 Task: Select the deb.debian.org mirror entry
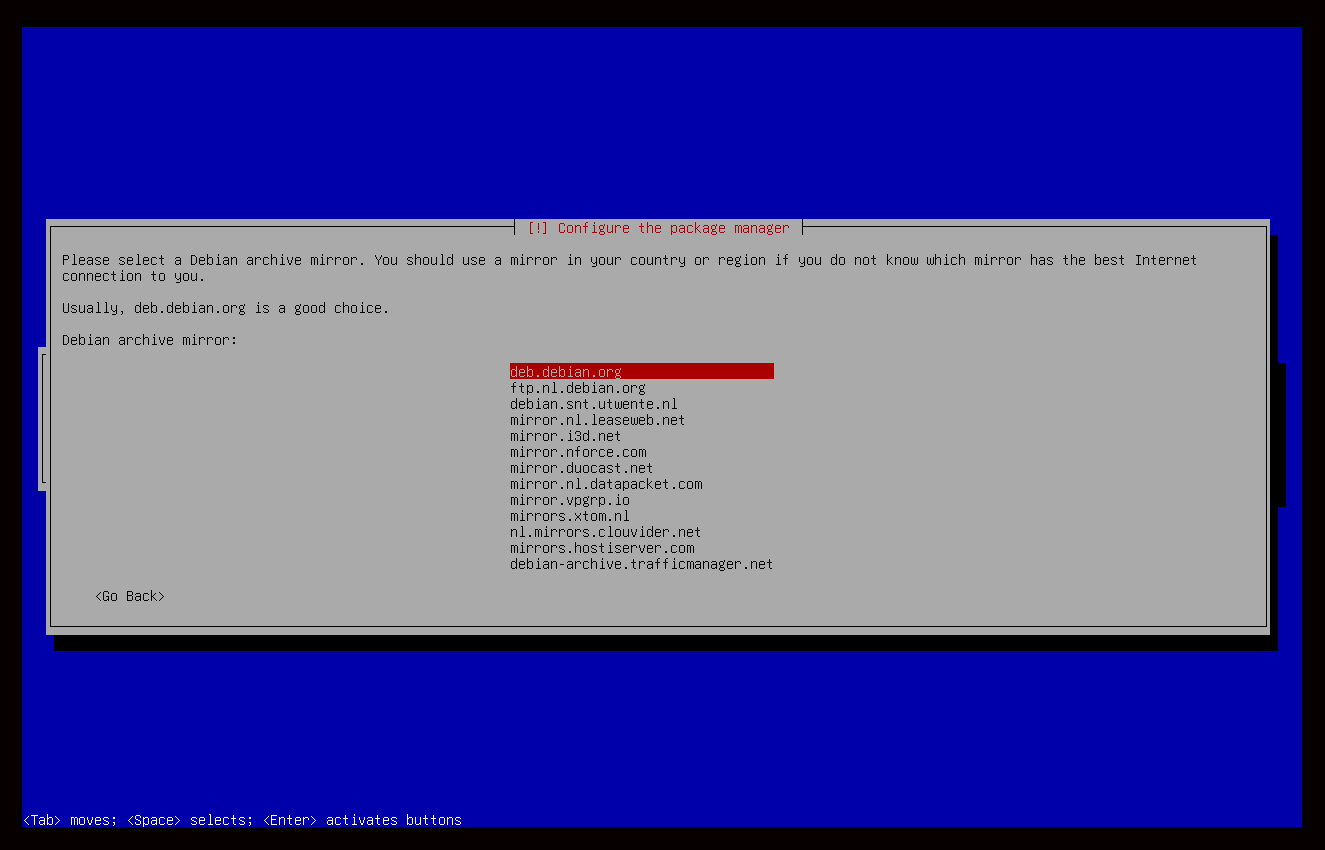click(566, 372)
